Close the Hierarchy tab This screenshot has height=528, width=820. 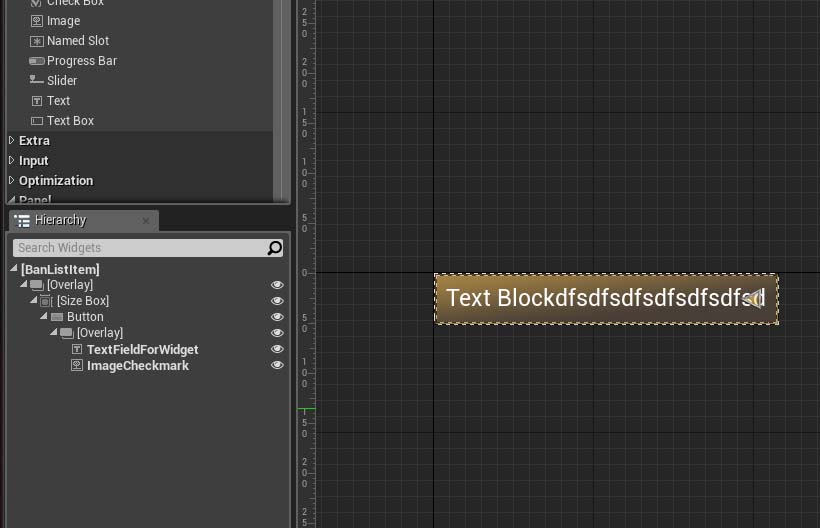(146, 221)
